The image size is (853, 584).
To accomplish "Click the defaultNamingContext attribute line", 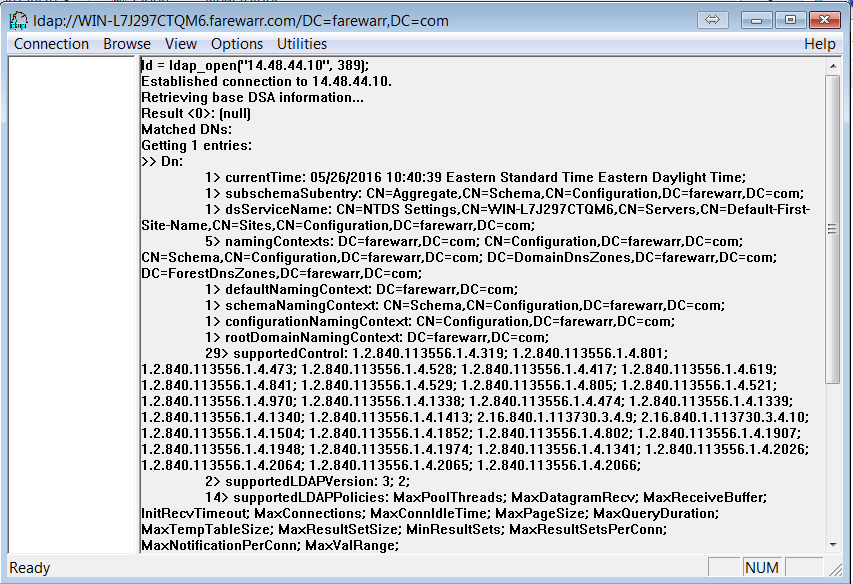I will coord(362,289).
